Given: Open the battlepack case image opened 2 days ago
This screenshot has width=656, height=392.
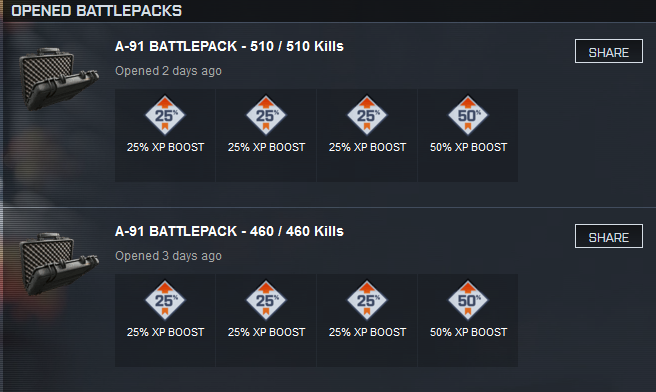Looking at the screenshot, I should (x=59, y=79).
